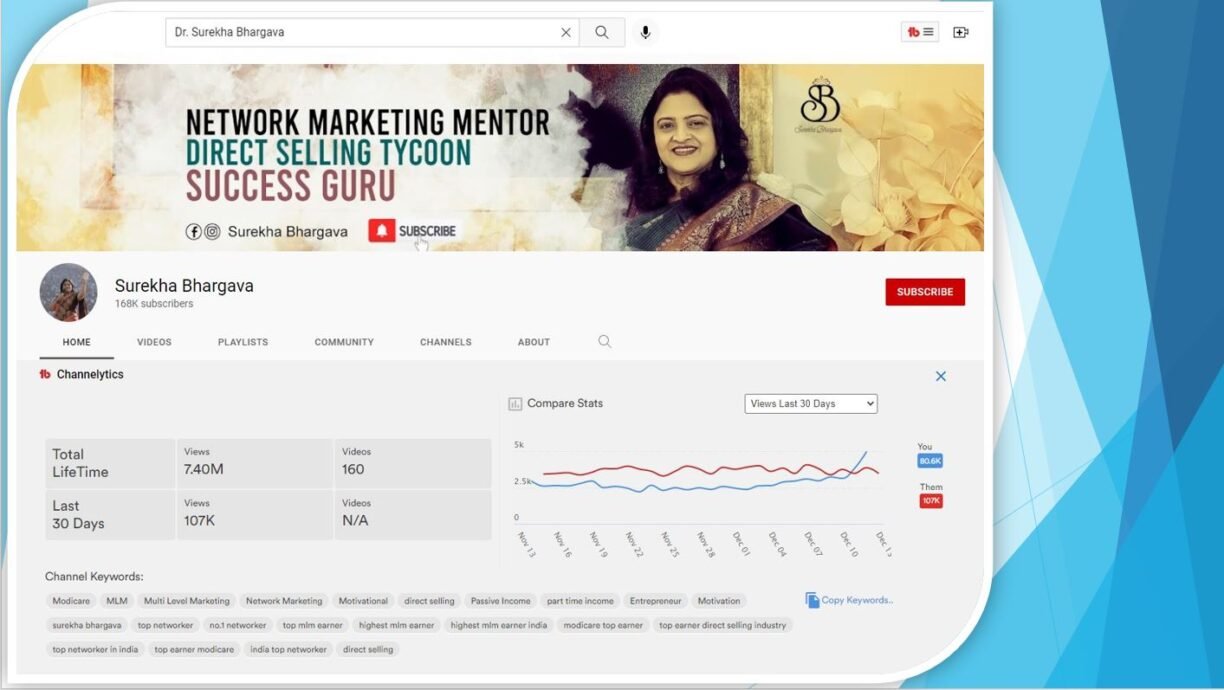Click the Copy Keywords link
Image resolution: width=1224 pixels, height=690 pixels.
857,600
